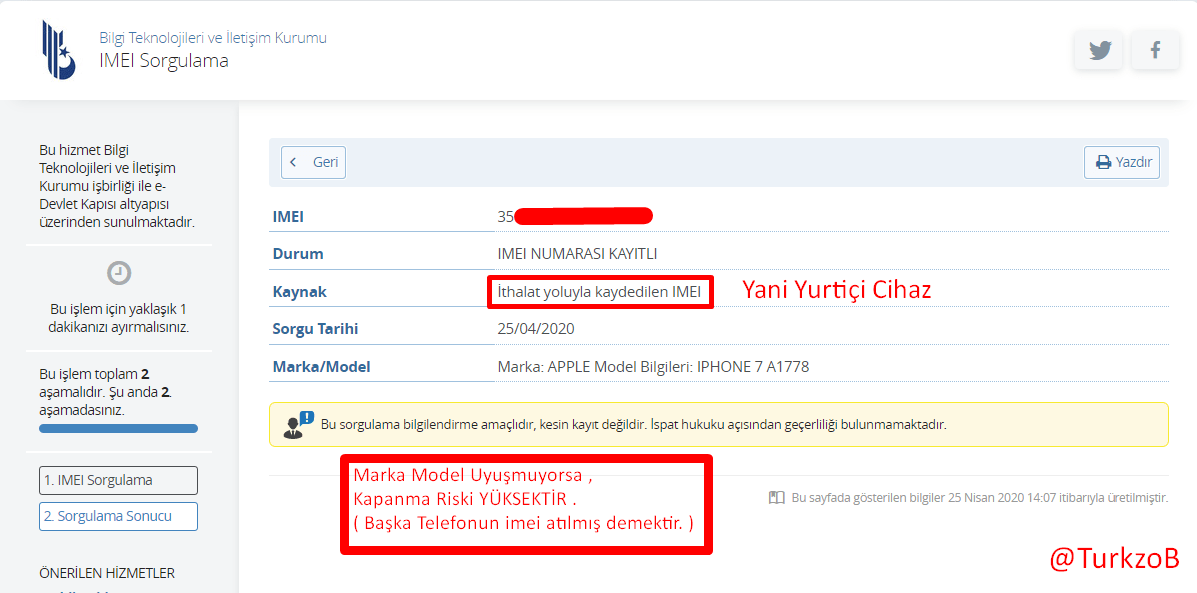Click the yellow disclaimer notice text
The image size is (1197, 593).
click(634, 424)
